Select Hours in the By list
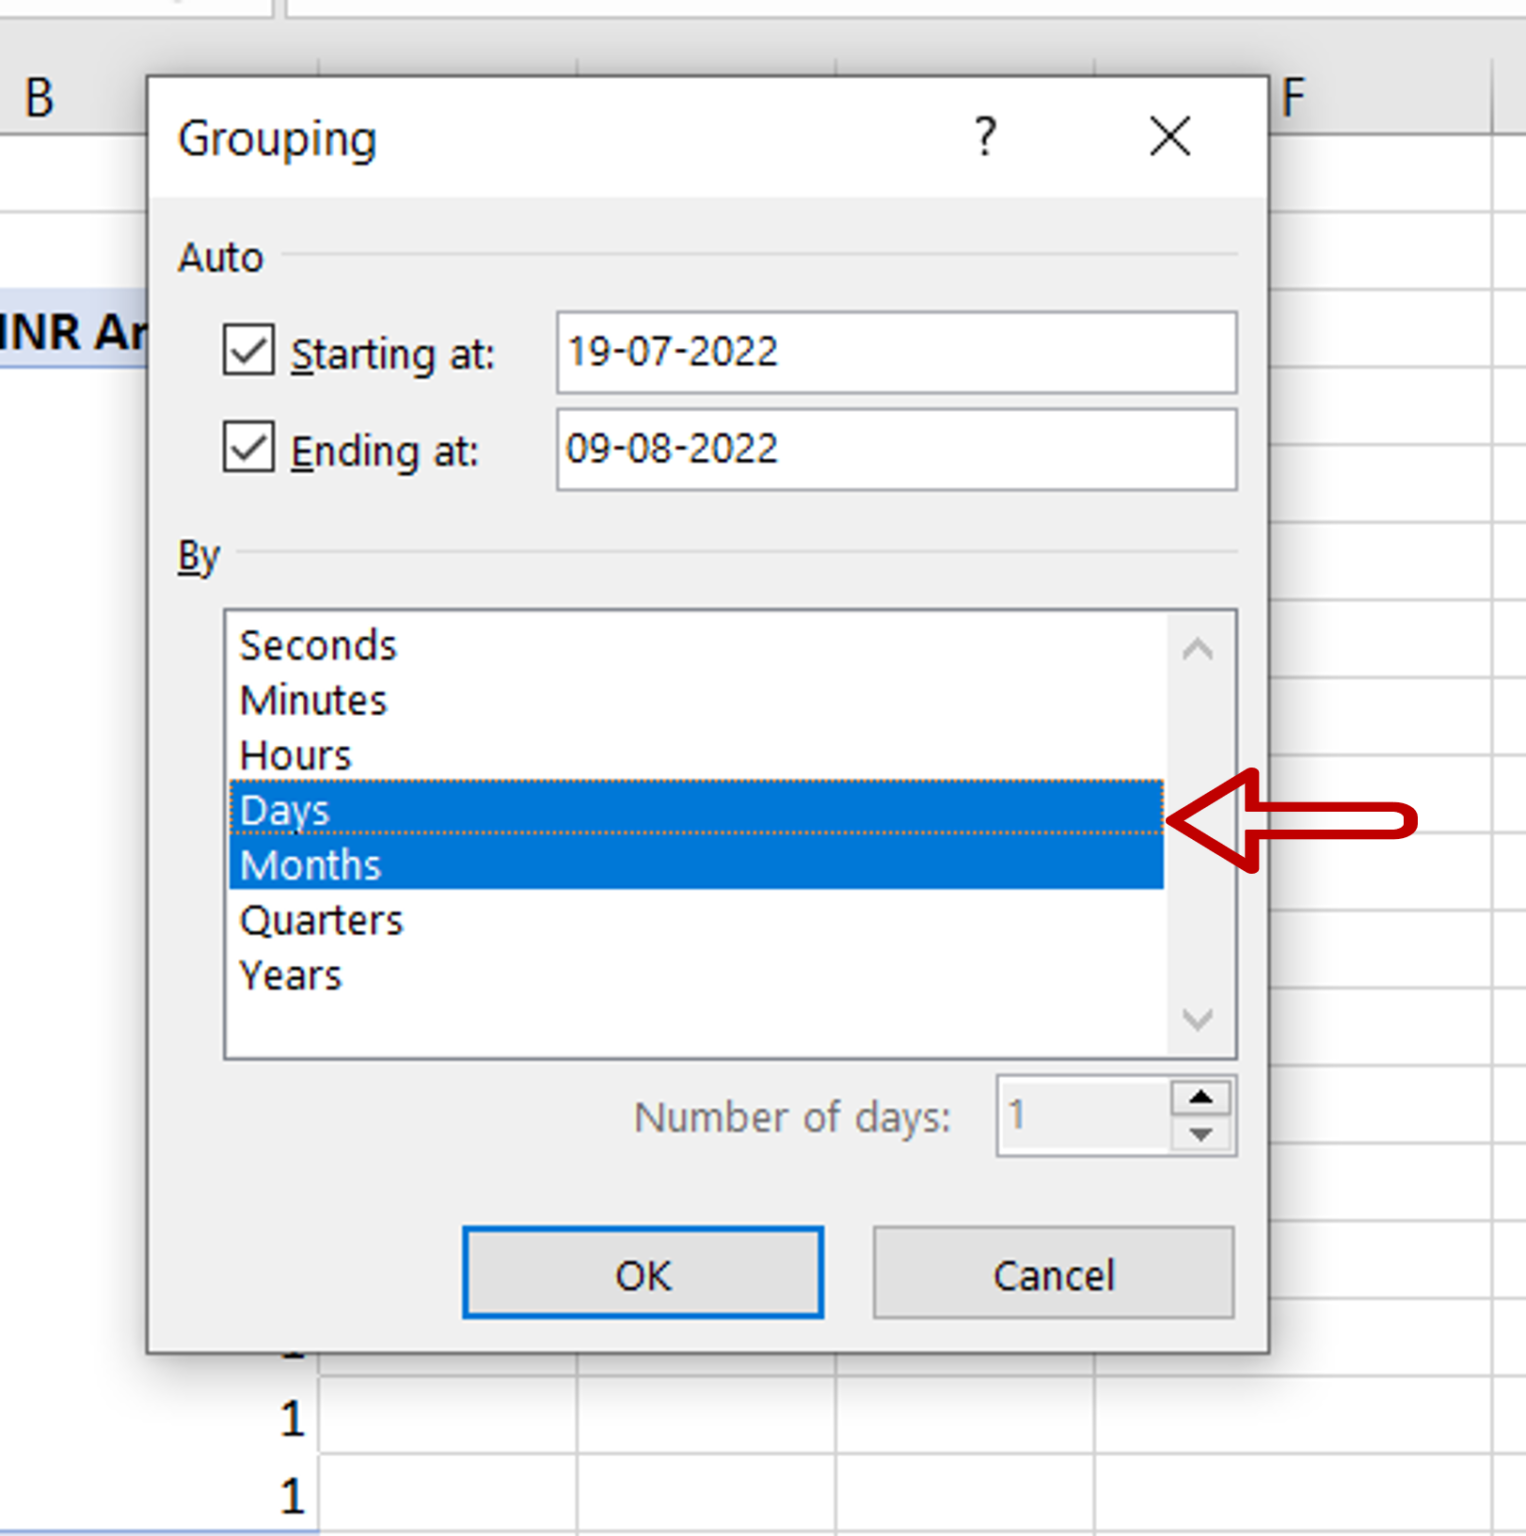The image size is (1526, 1536). (696, 755)
